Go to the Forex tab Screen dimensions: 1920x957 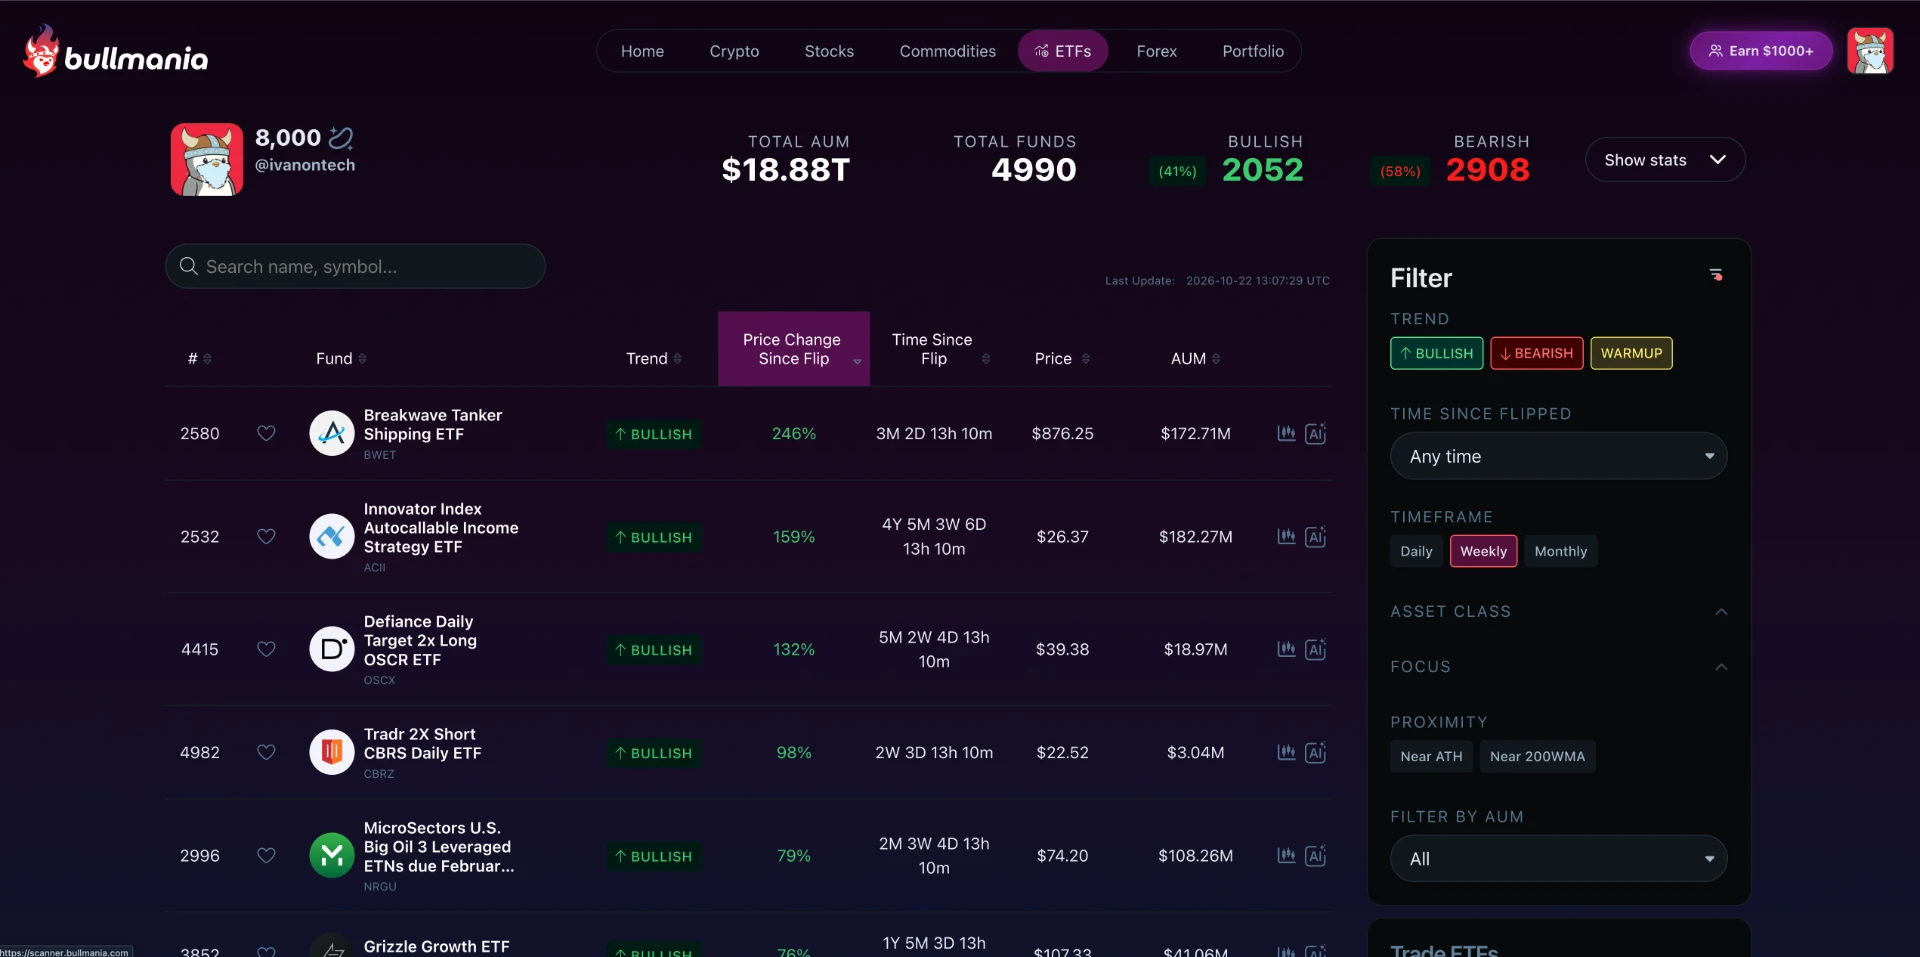pyautogui.click(x=1156, y=51)
